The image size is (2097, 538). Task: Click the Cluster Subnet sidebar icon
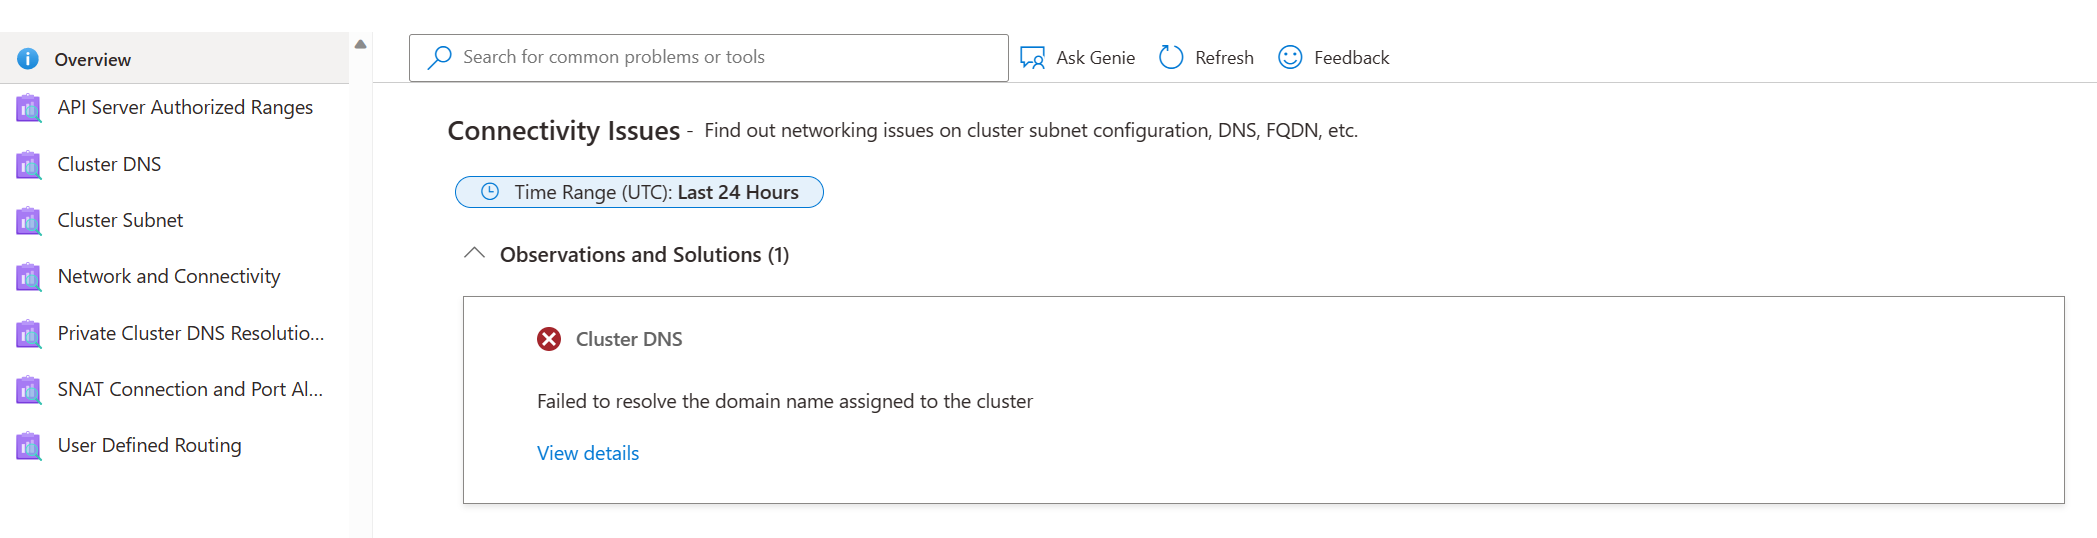point(28,221)
